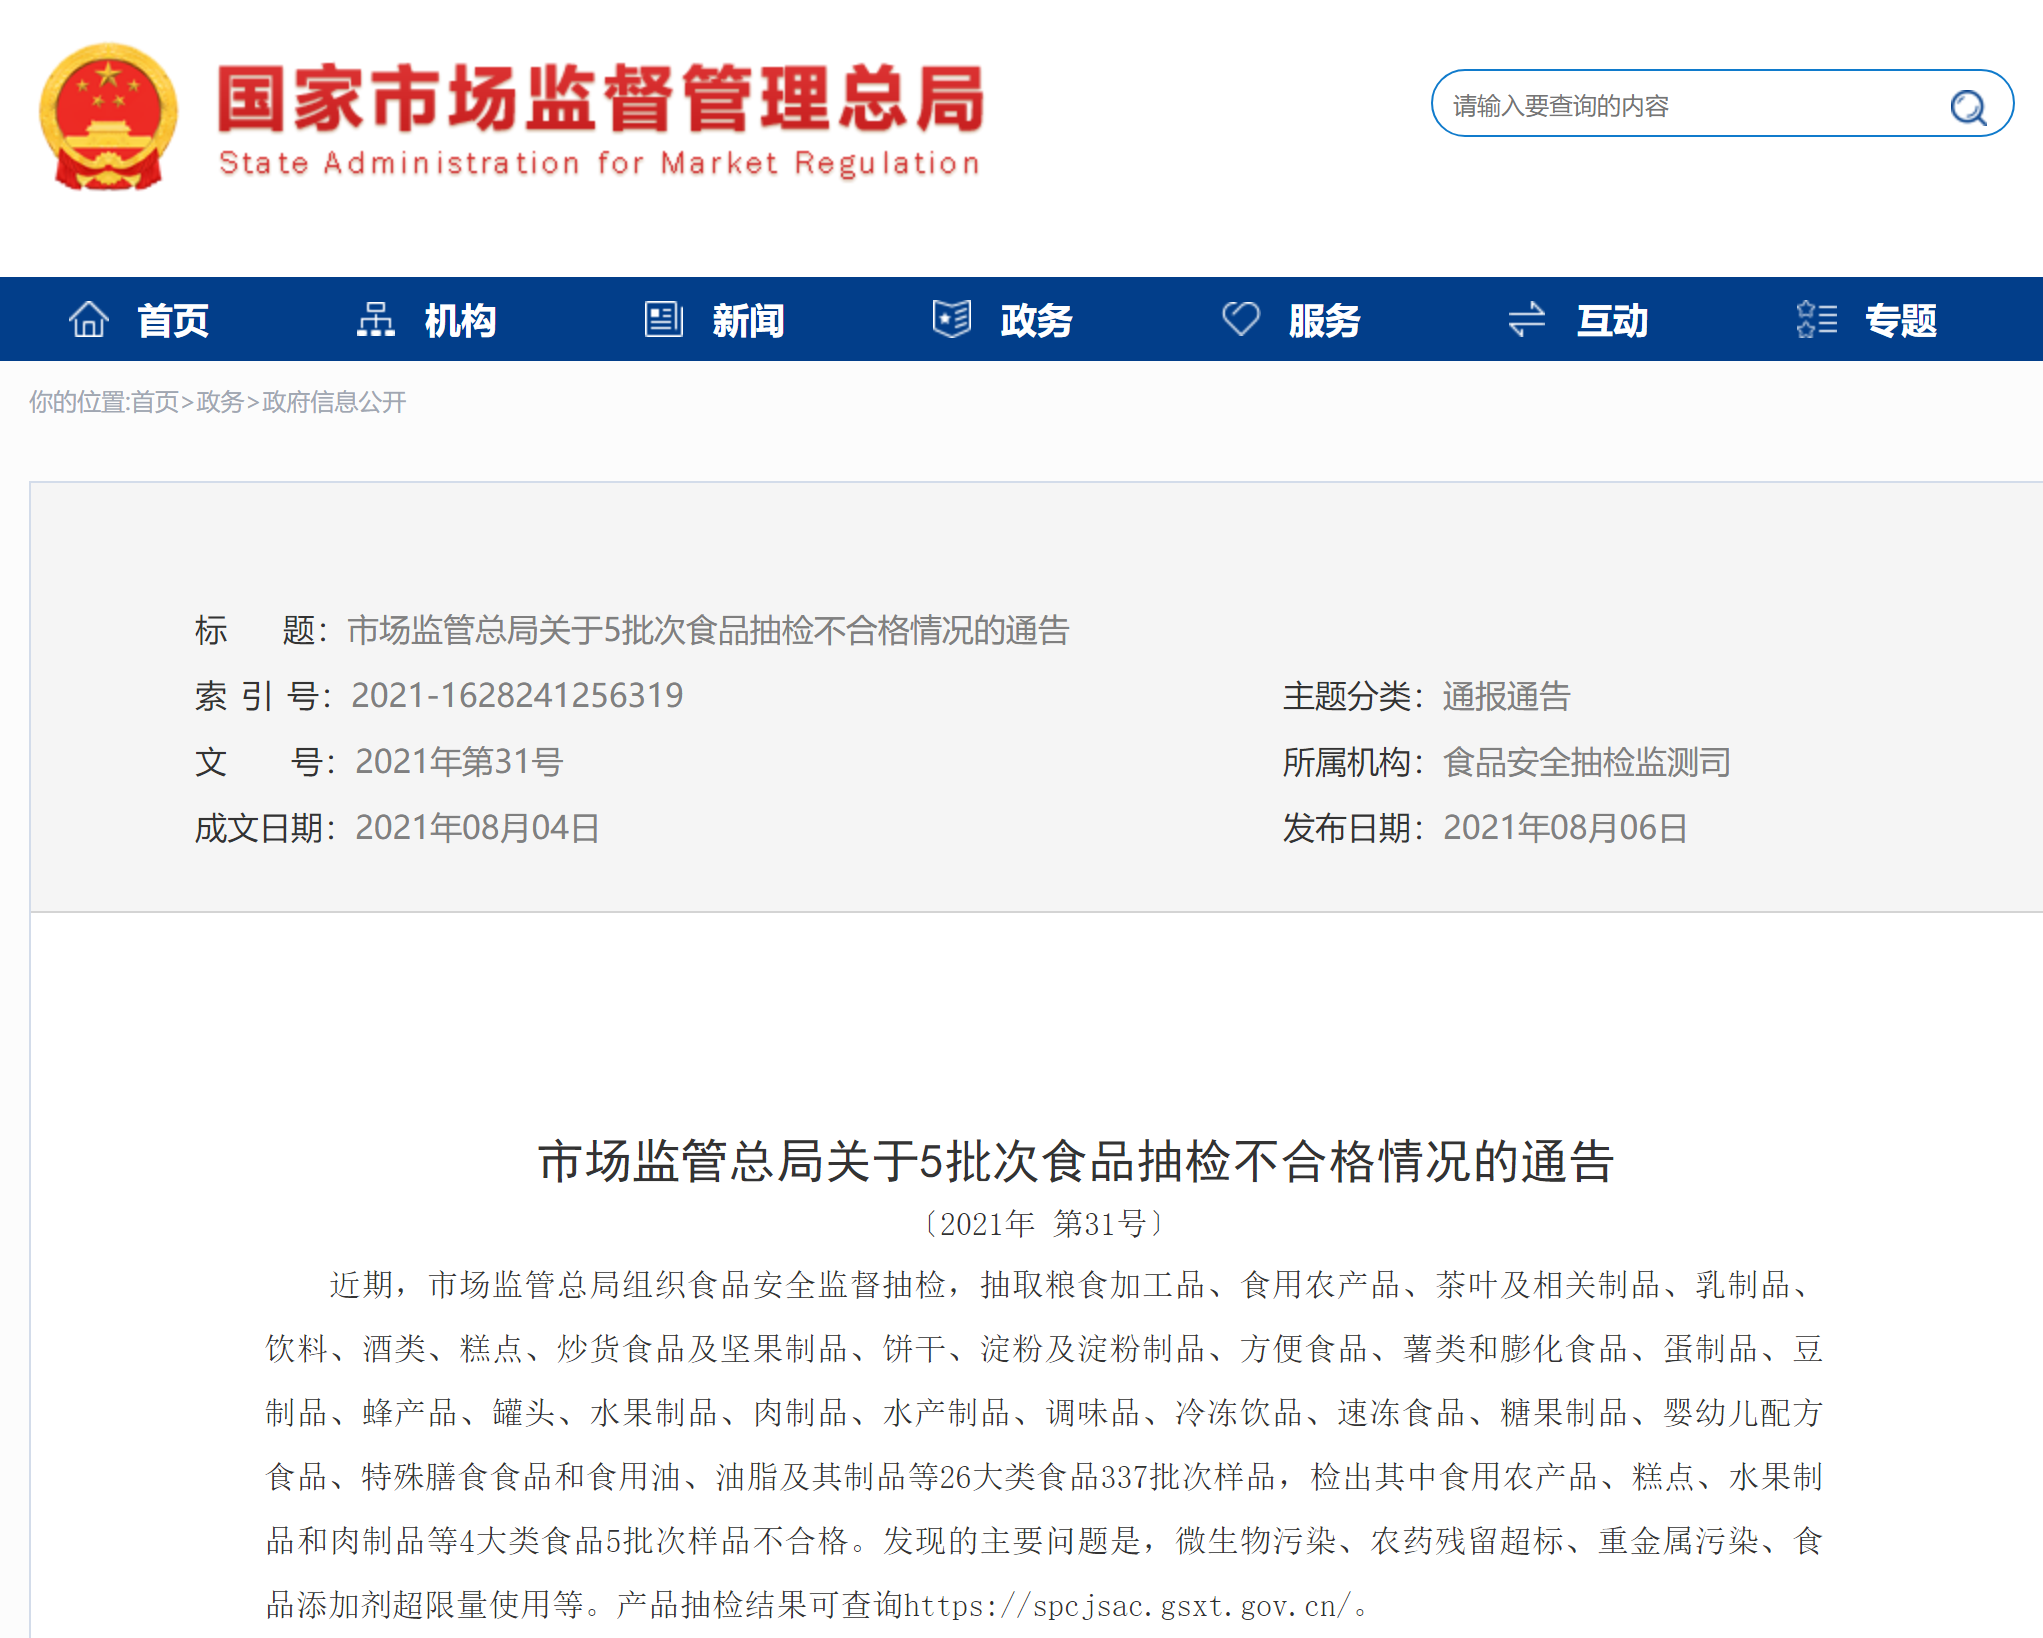Click the newspaper icon beside 新闻
The width and height of the screenshot is (2043, 1638).
[663, 320]
